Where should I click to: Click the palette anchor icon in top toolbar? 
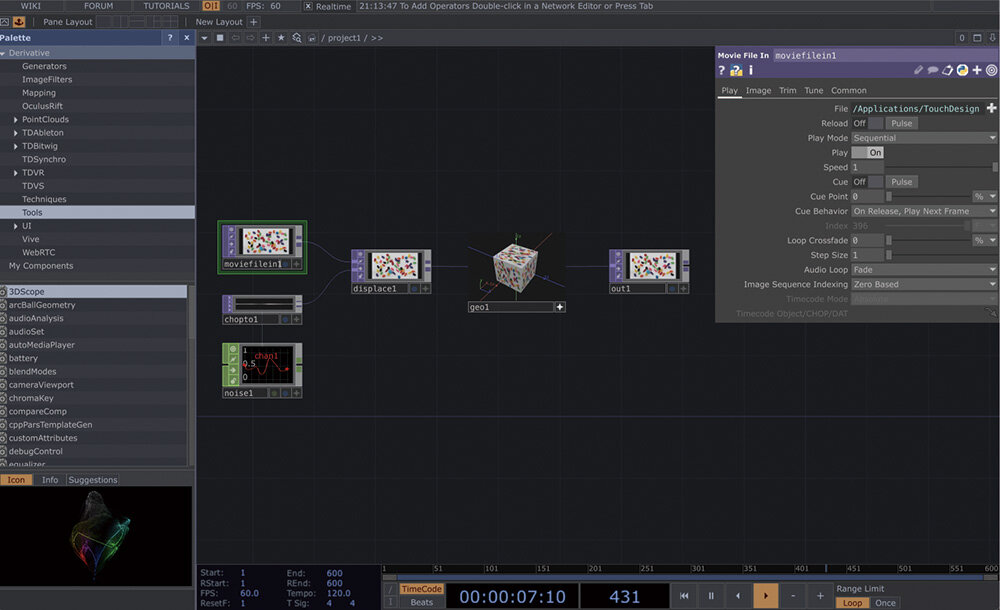point(19,22)
